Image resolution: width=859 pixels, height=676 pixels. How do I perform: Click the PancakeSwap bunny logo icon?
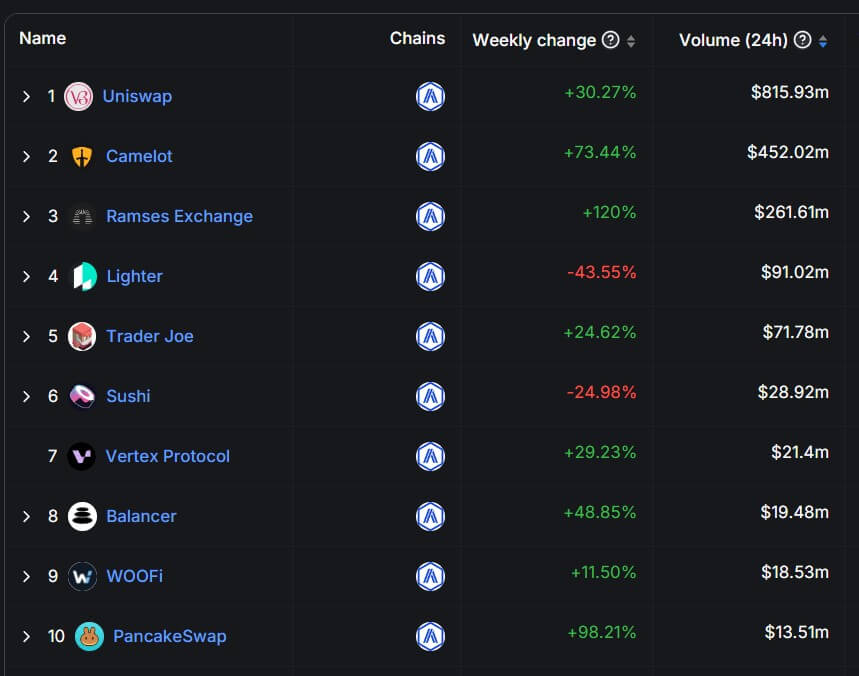pos(89,636)
